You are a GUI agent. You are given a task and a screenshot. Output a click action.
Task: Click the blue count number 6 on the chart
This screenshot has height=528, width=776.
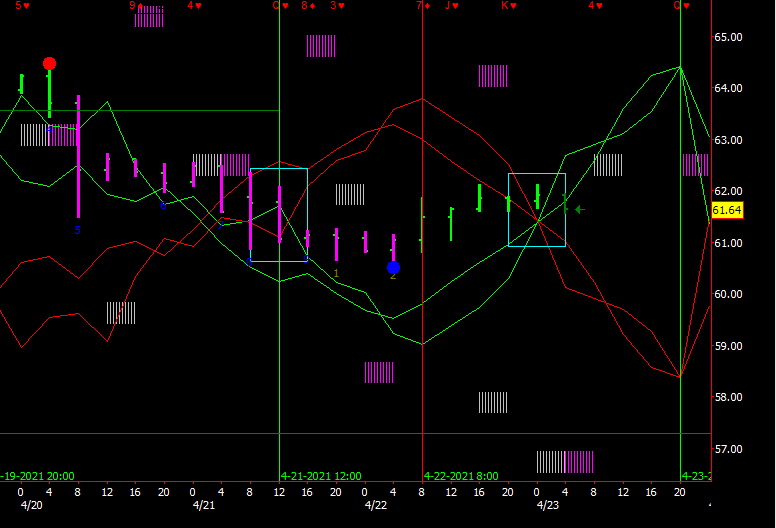[163, 205]
